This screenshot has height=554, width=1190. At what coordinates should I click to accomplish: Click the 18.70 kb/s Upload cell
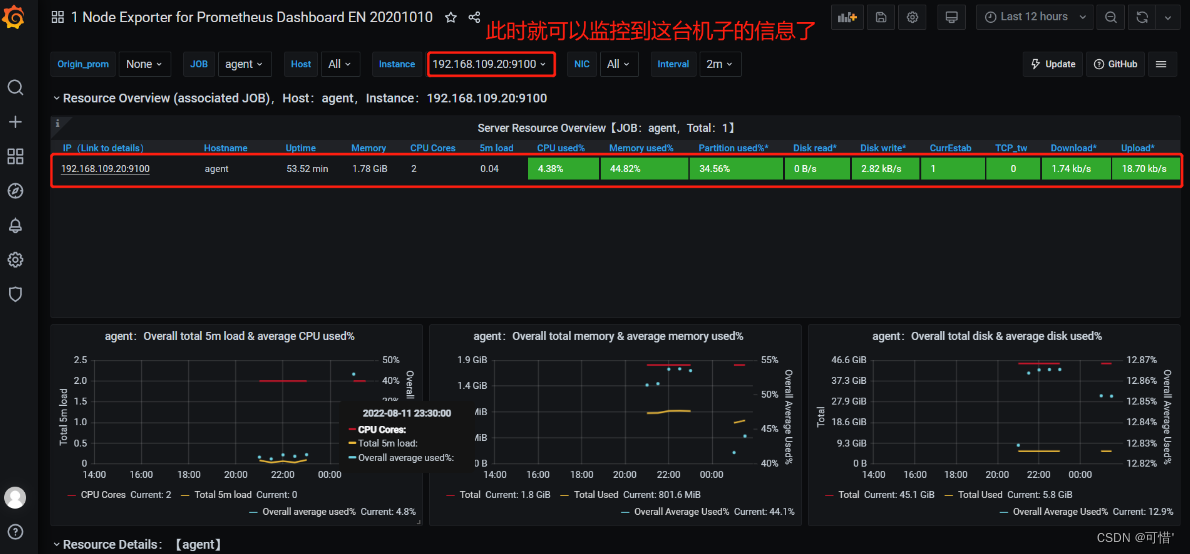[x=1146, y=168]
